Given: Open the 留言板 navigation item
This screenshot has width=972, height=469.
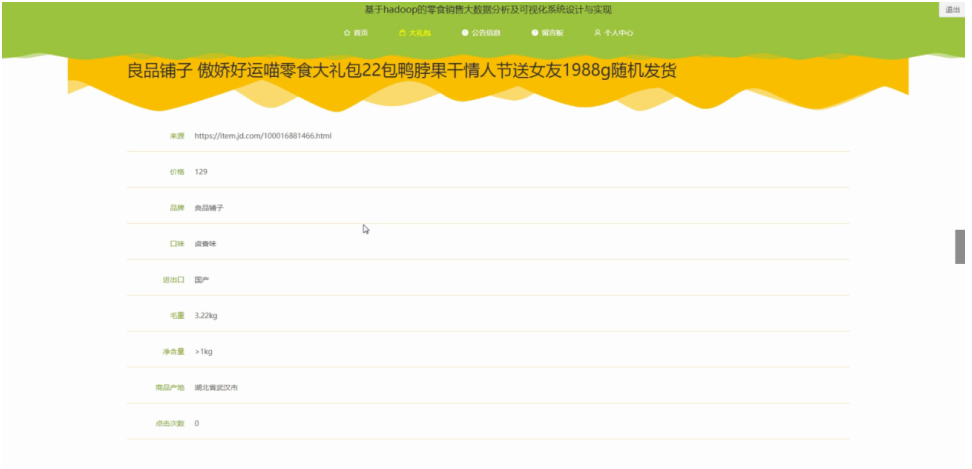Looking at the screenshot, I should pos(547,33).
